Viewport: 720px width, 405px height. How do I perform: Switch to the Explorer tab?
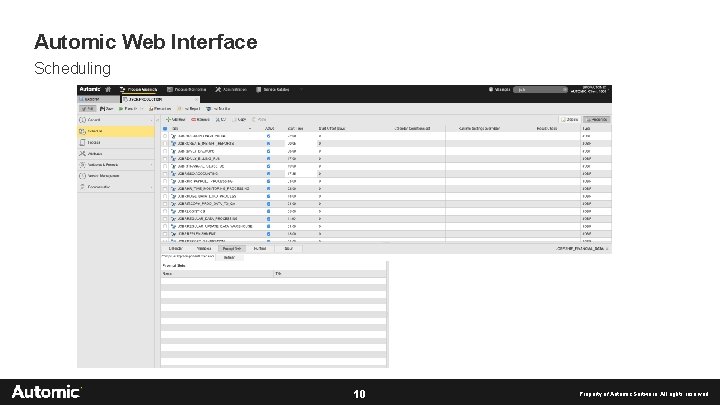point(99,99)
